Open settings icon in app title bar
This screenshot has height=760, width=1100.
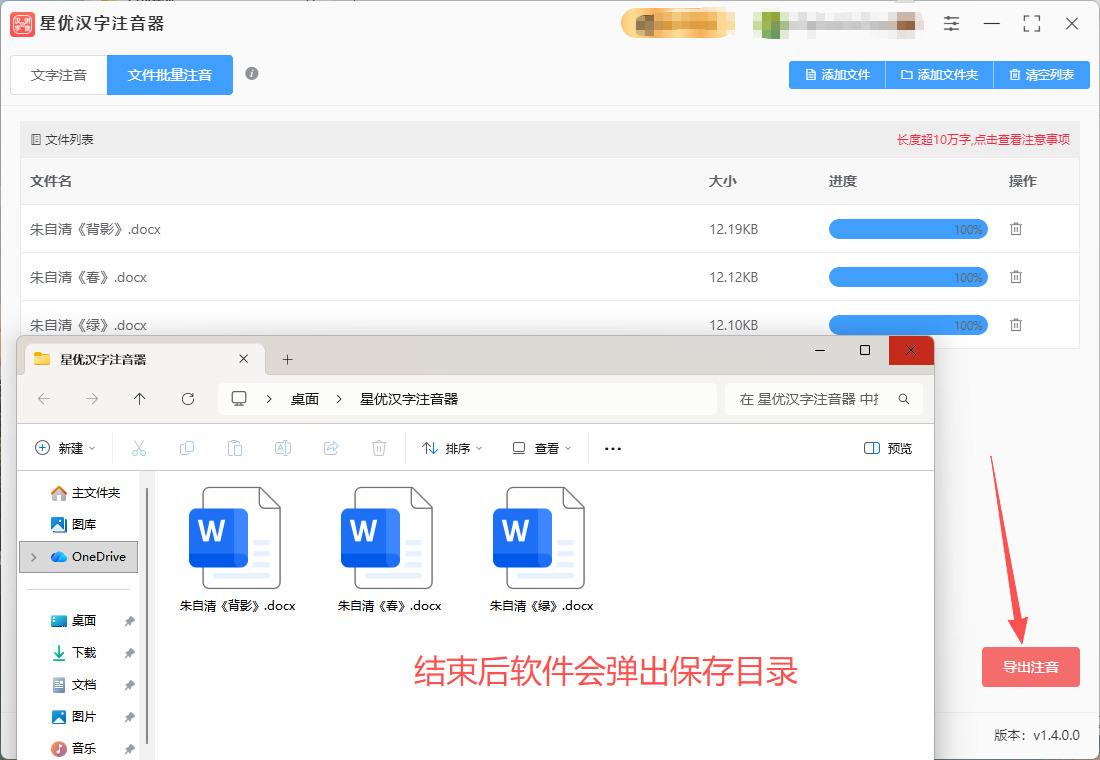pyautogui.click(x=951, y=24)
